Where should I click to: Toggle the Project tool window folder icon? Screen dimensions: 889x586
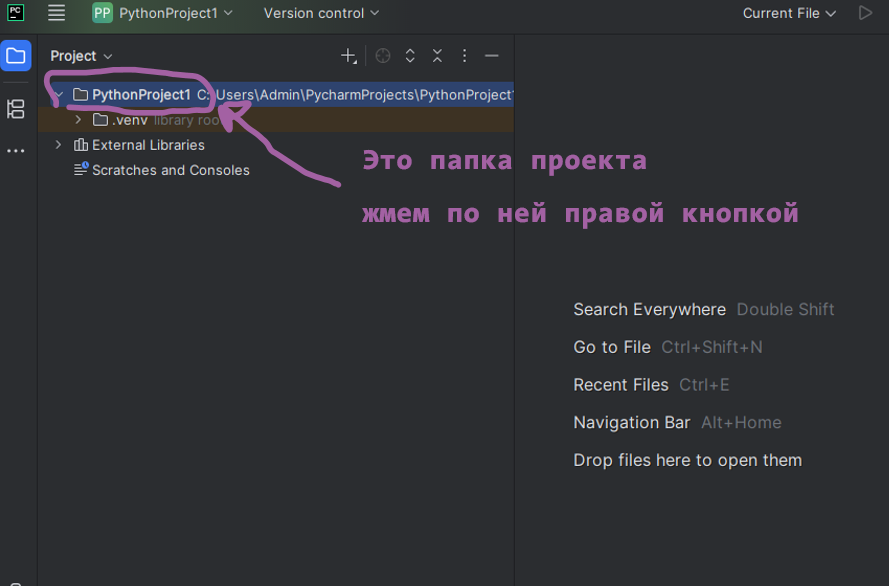16,56
